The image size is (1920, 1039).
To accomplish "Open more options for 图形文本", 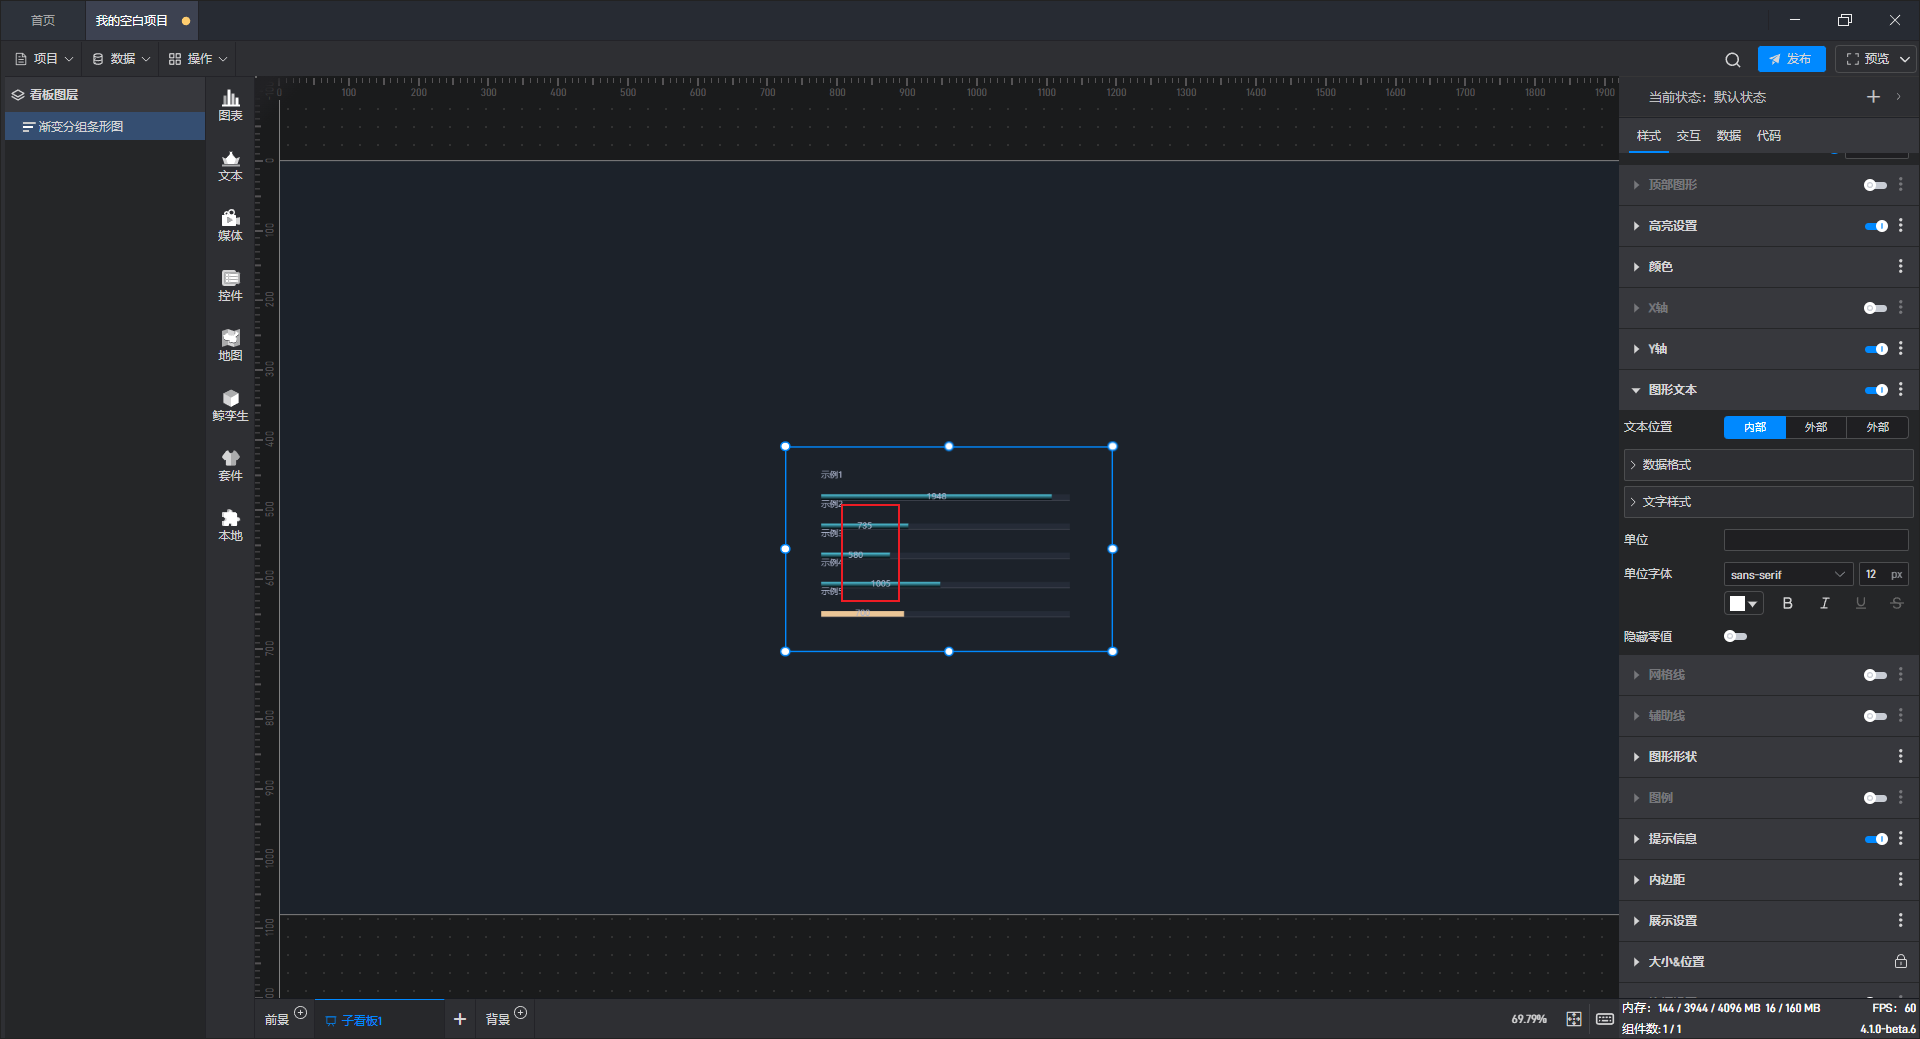I will click(1901, 390).
